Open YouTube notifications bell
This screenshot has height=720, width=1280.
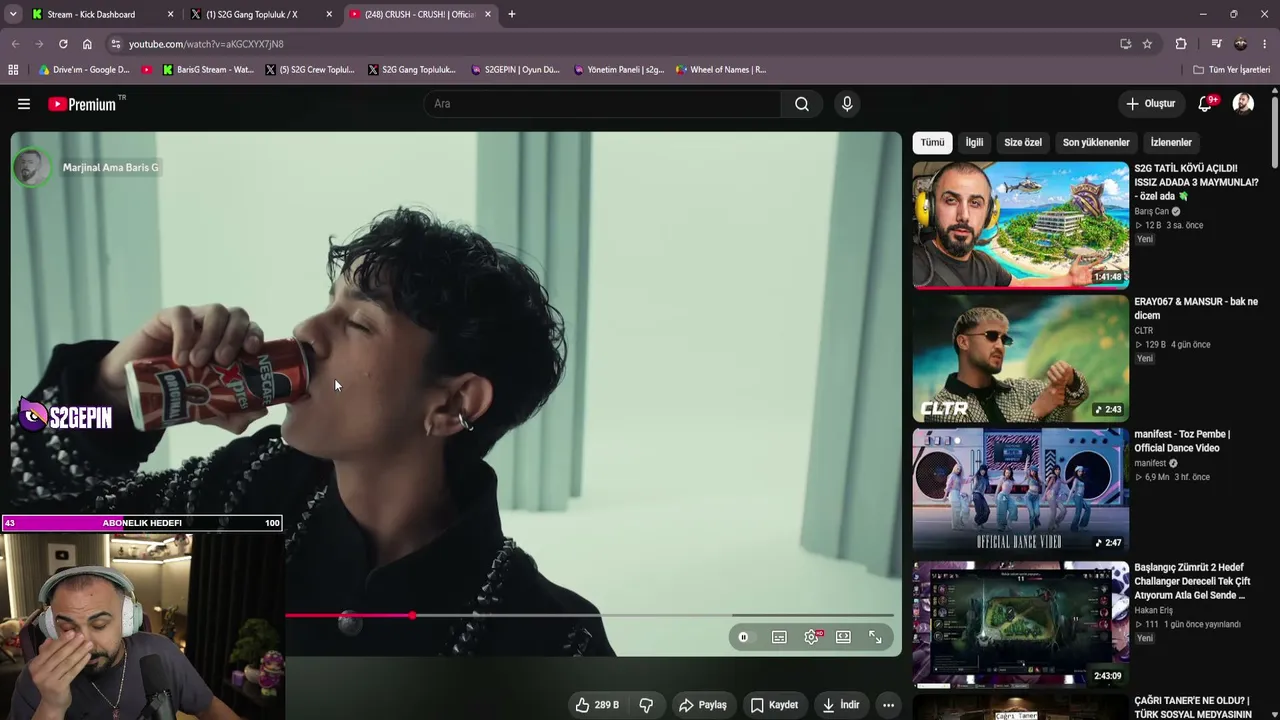1206,104
